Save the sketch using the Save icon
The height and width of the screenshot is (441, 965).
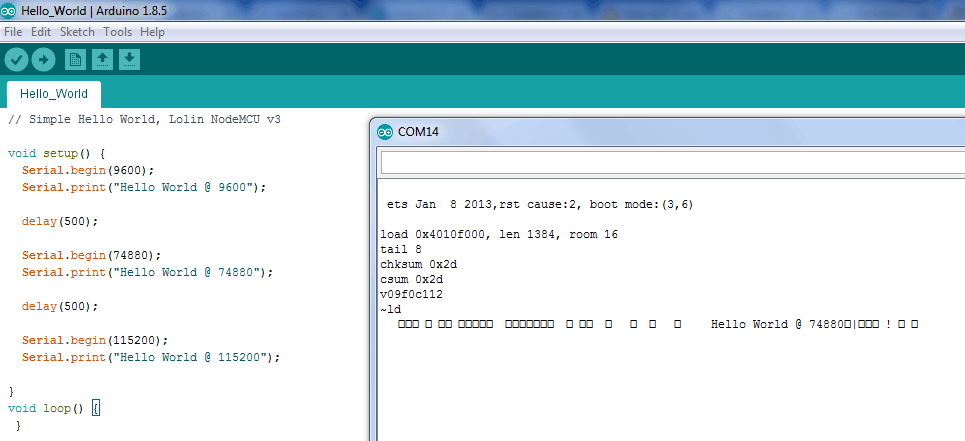tap(129, 60)
